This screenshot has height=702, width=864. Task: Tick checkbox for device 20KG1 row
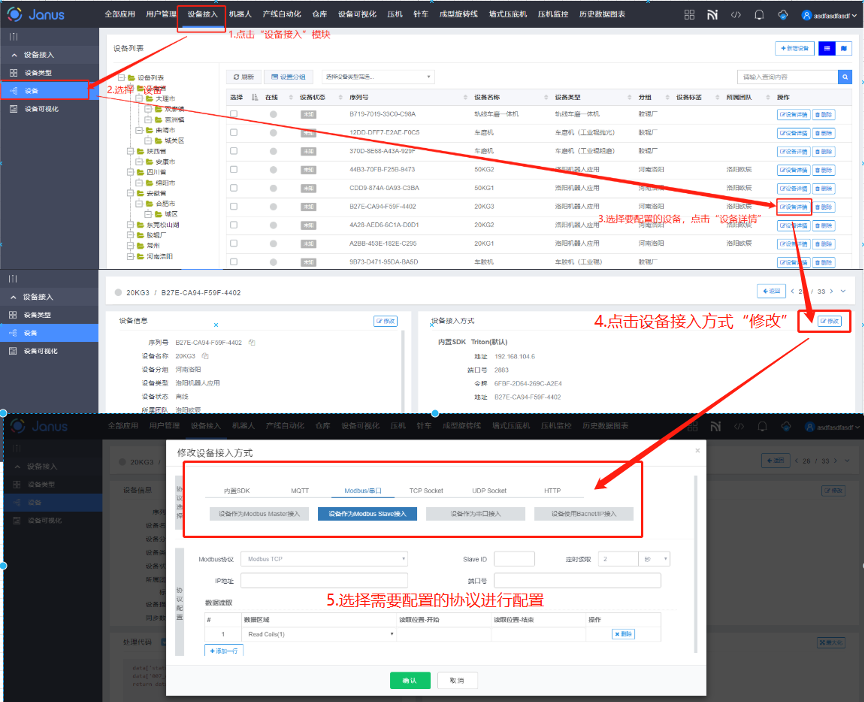pos(234,243)
